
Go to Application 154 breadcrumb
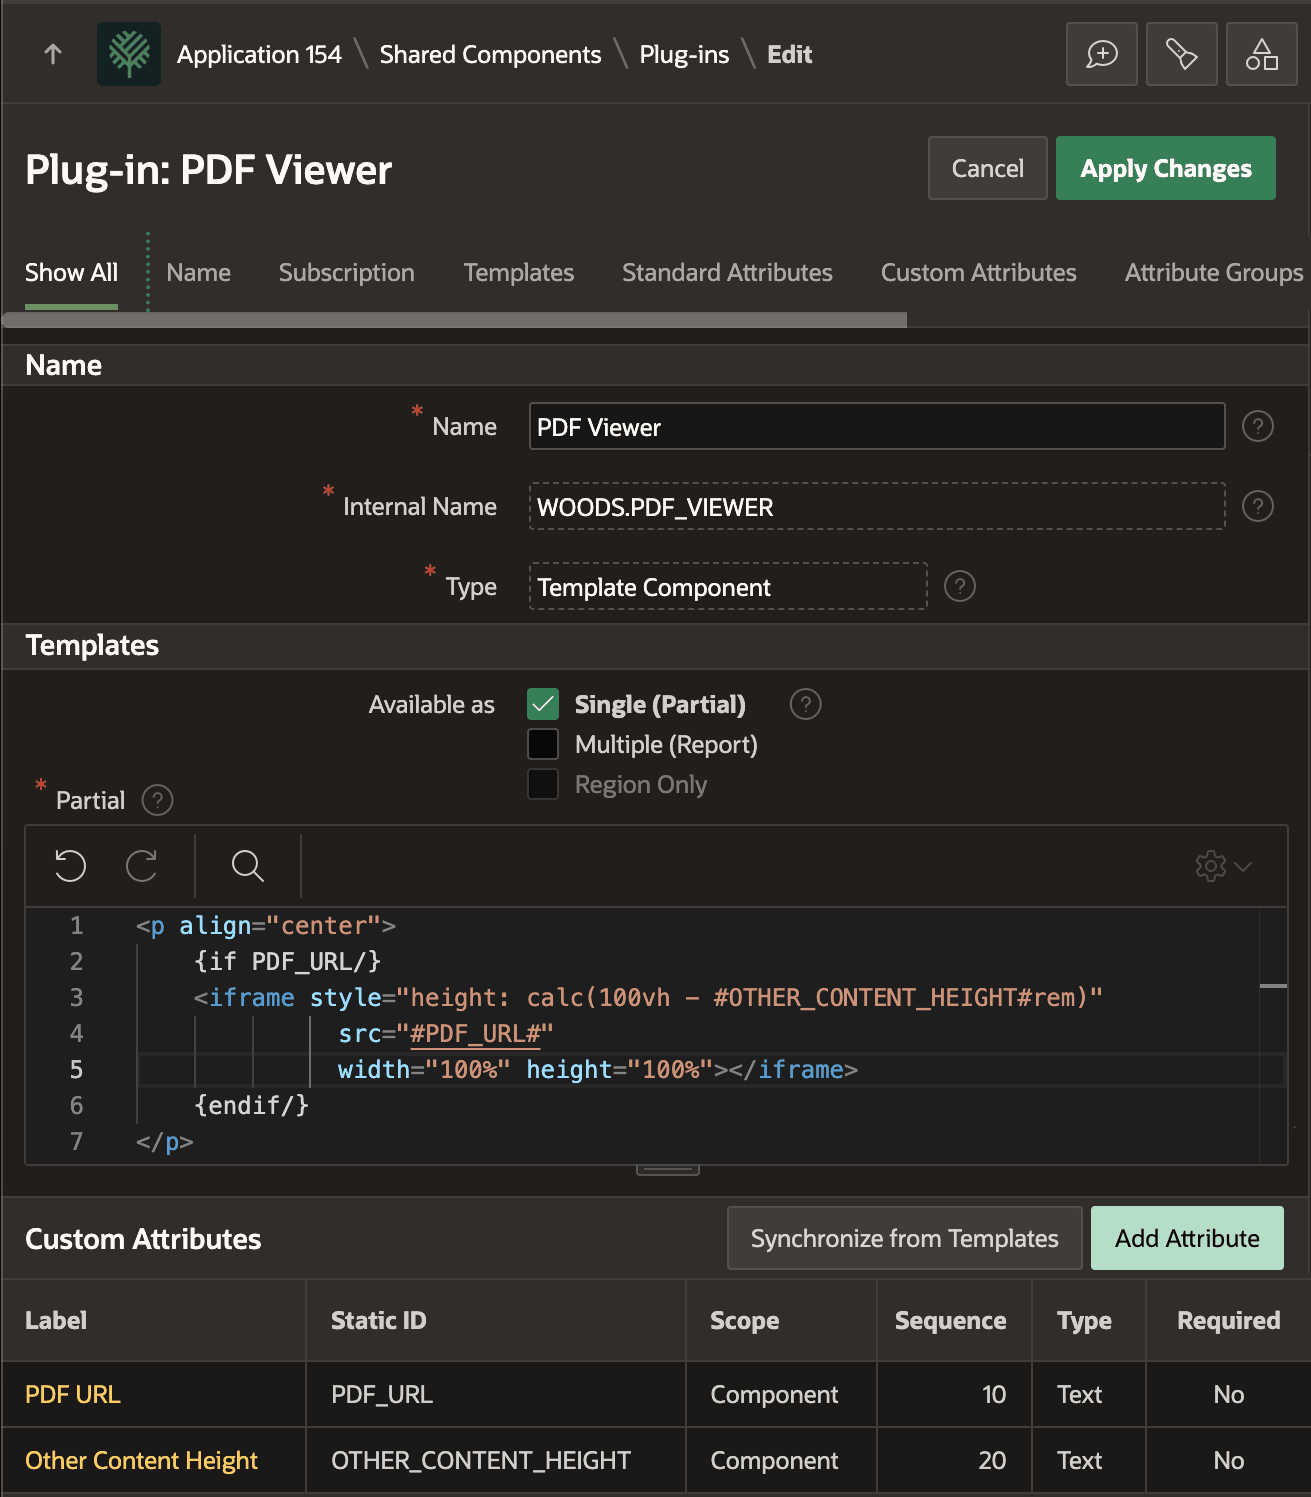pos(259,55)
